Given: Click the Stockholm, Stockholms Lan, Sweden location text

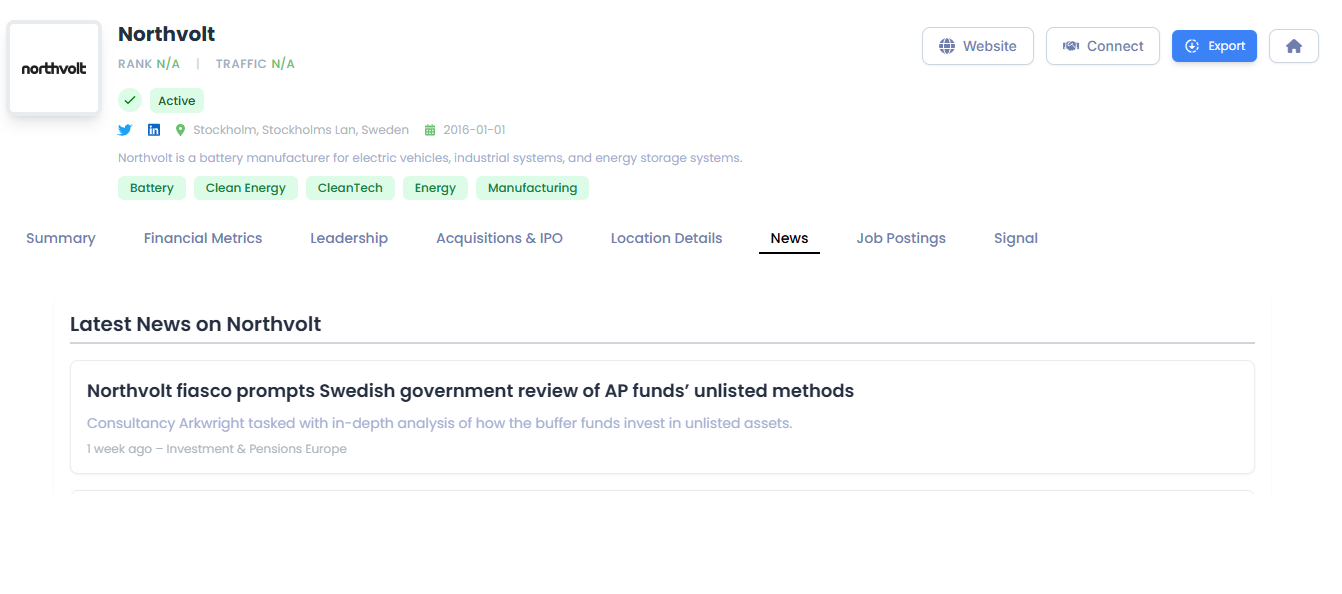Looking at the screenshot, I should (301, 130).
